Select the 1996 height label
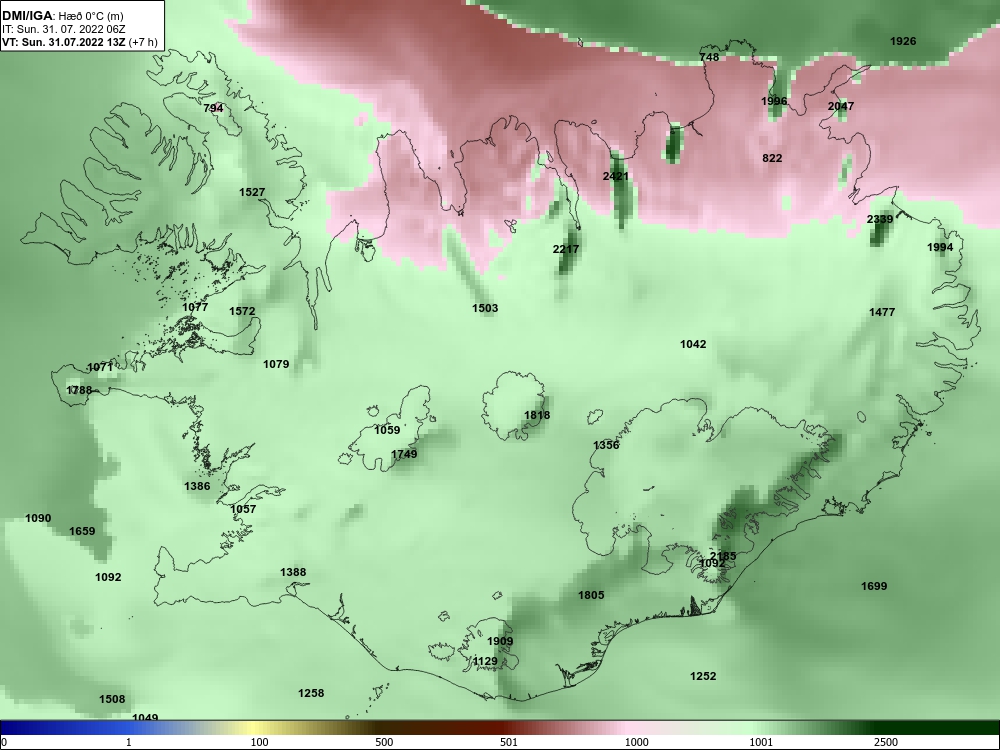Screen dimensions: 1000x750 click(774, 101)
